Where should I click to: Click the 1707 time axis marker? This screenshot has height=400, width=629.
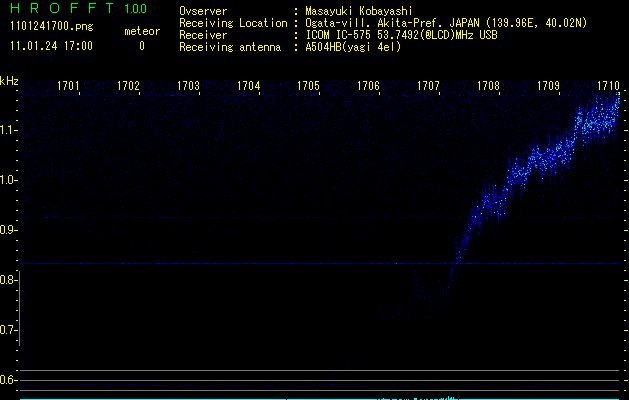coord(428,86)
